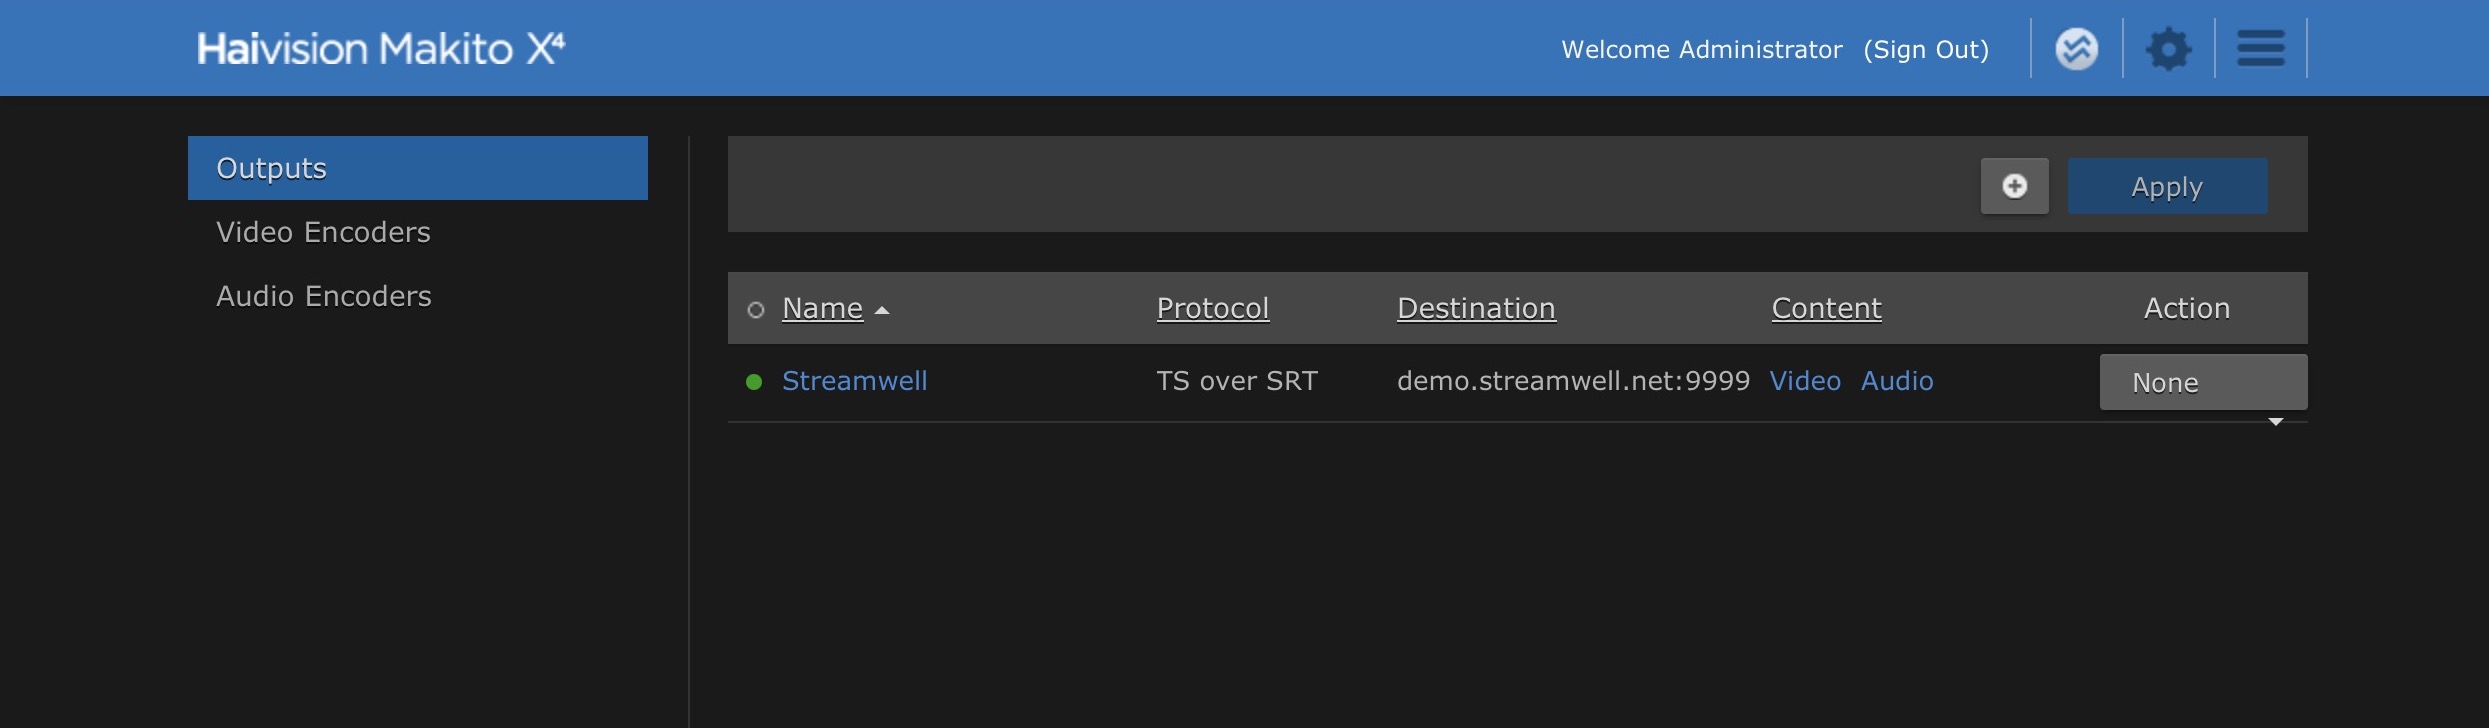The height and width of the screenshot is (728, 2489).
Task: Click the green Streamwell status dot
Action: pos(754,381)
